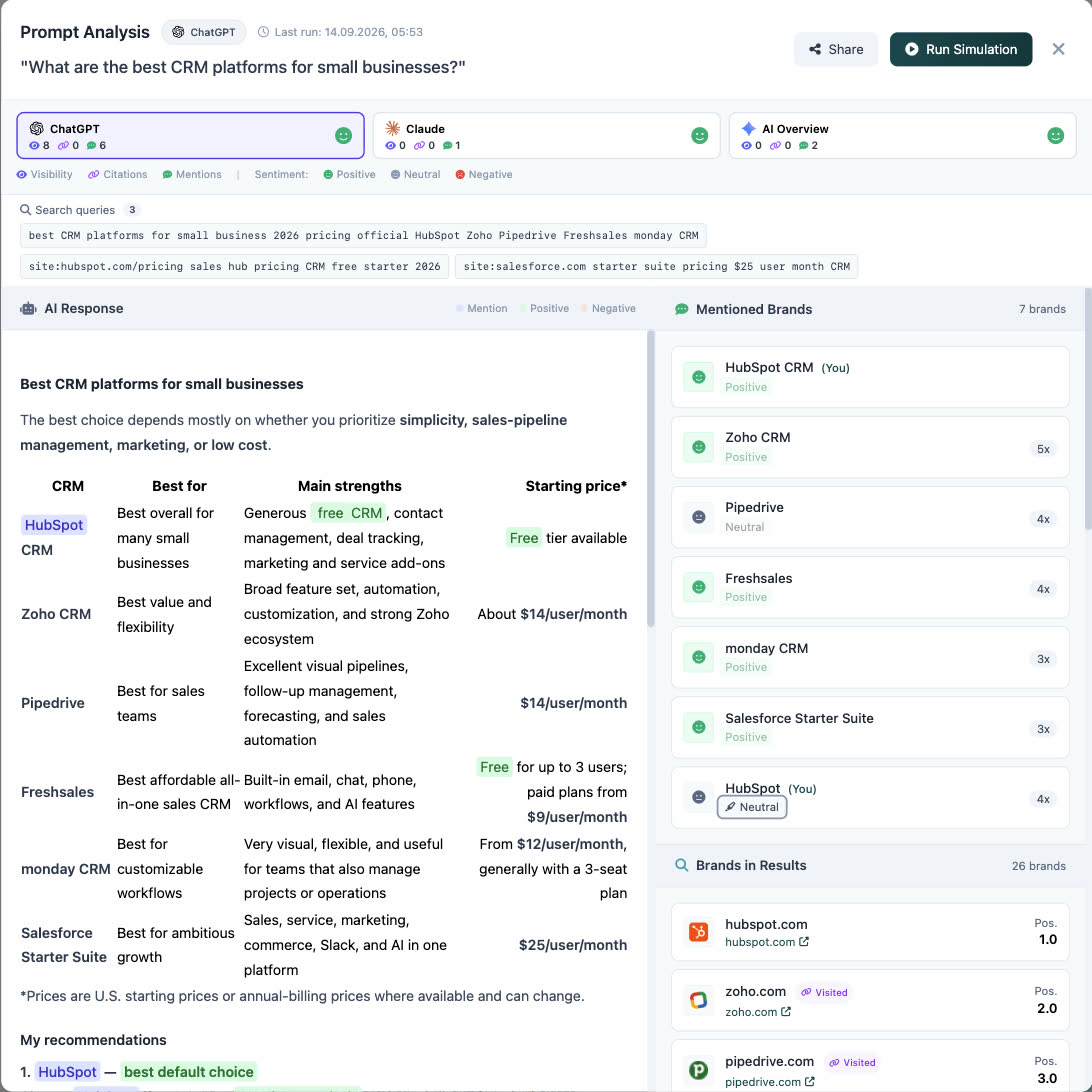
Task: Click the search queries count badge 3
Action: click(132, 210)
